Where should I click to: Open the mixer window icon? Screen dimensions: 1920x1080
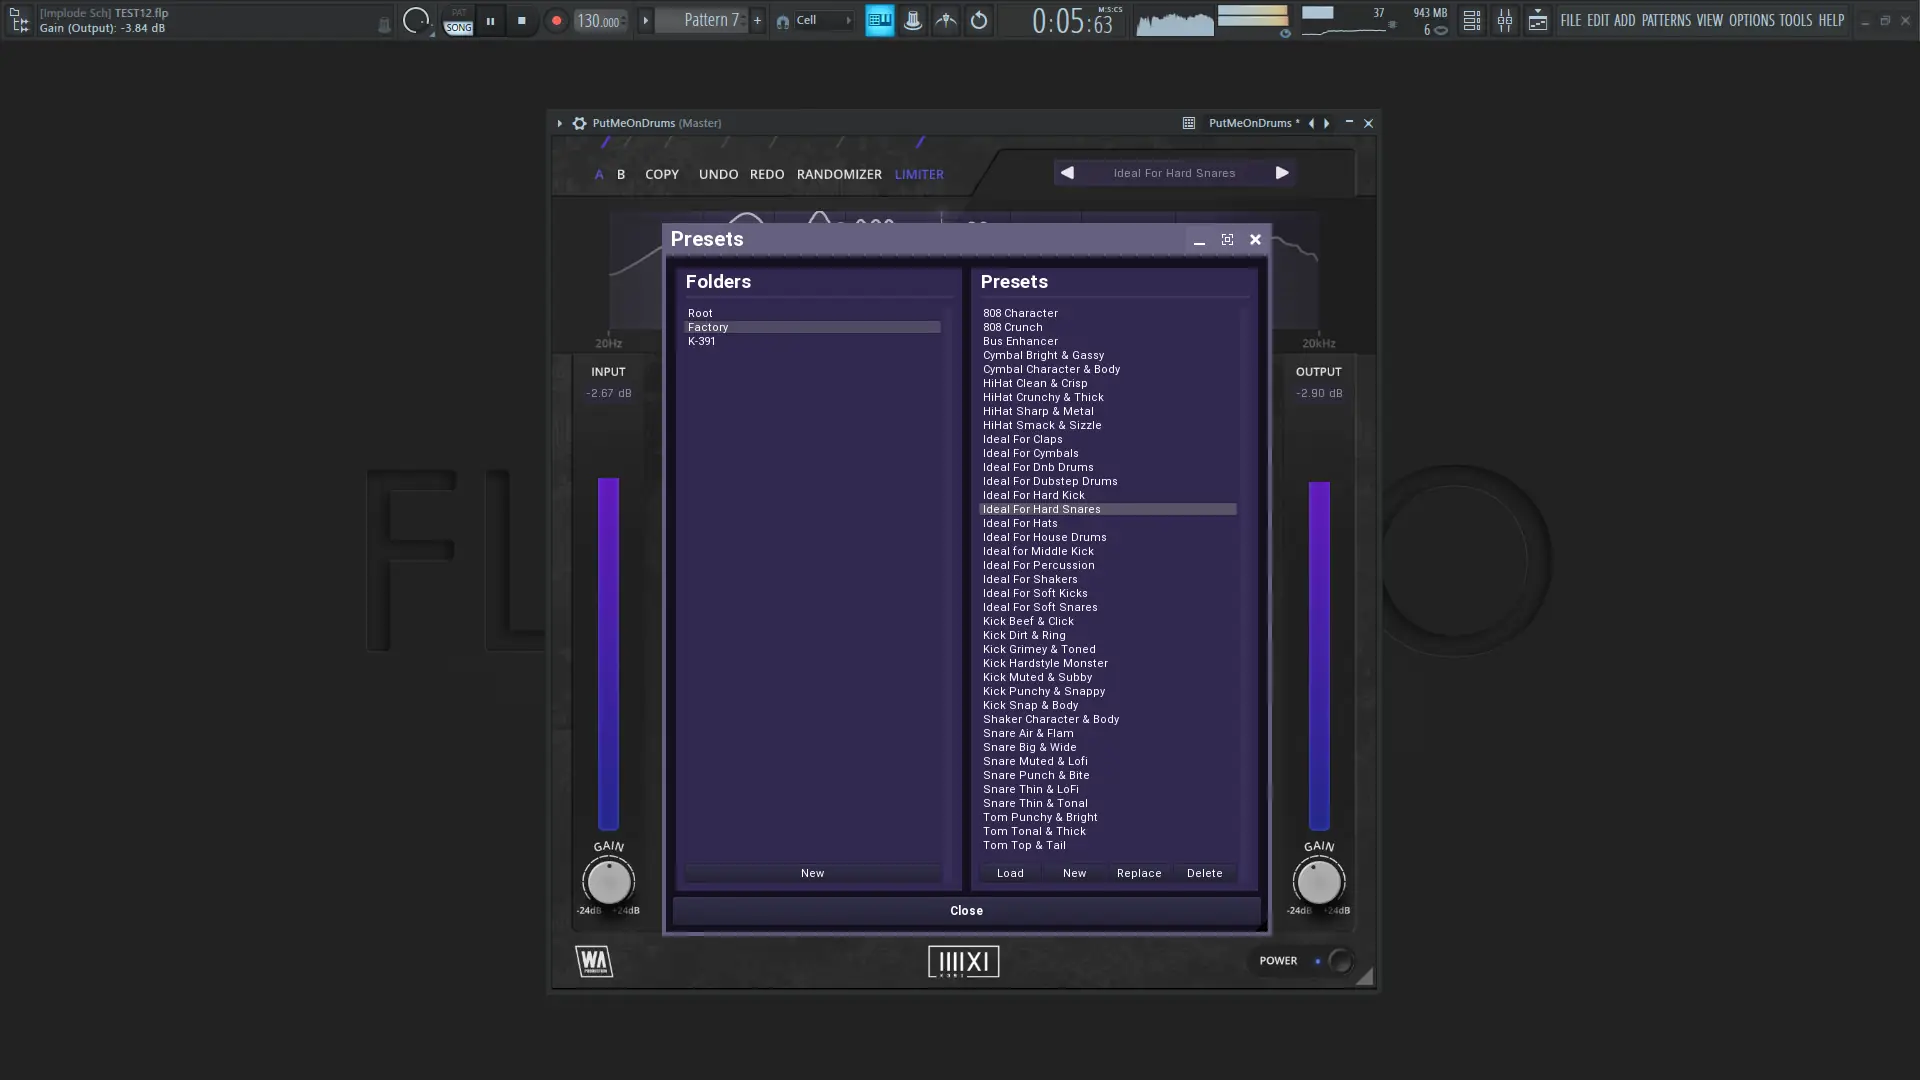[x=1504, y=20]
